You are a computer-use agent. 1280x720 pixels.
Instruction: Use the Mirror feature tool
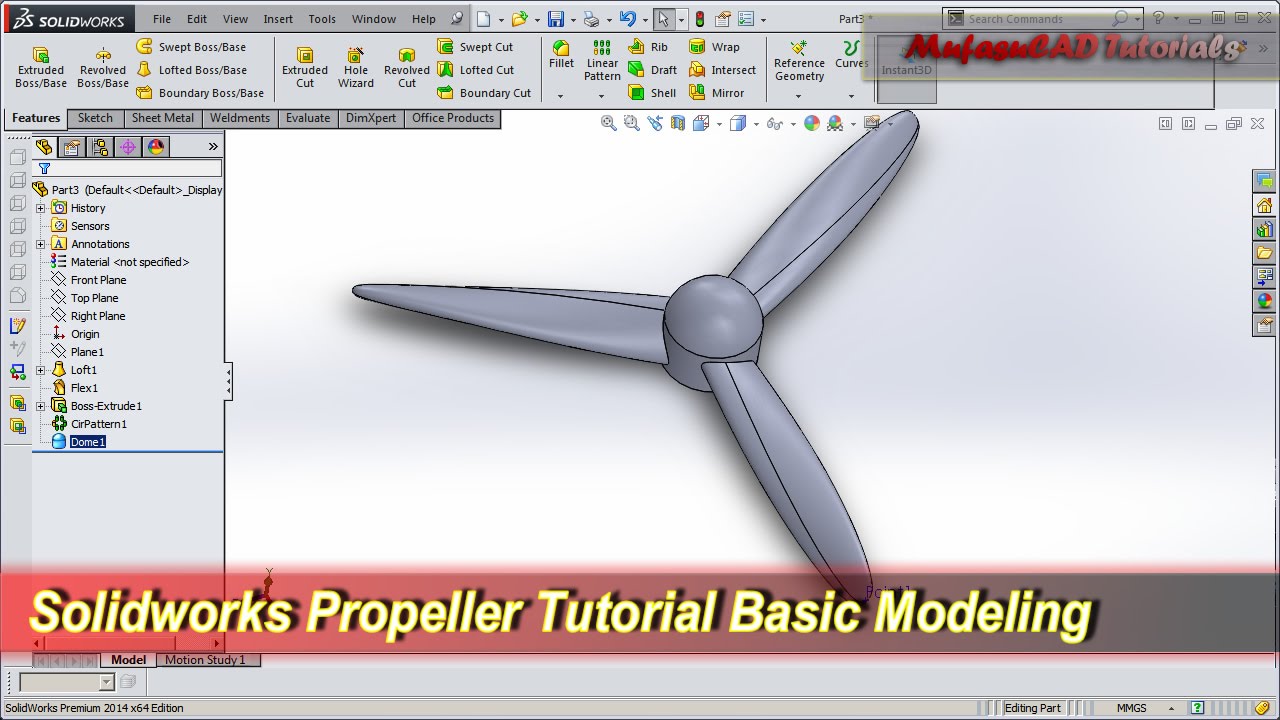pos(716,93)
